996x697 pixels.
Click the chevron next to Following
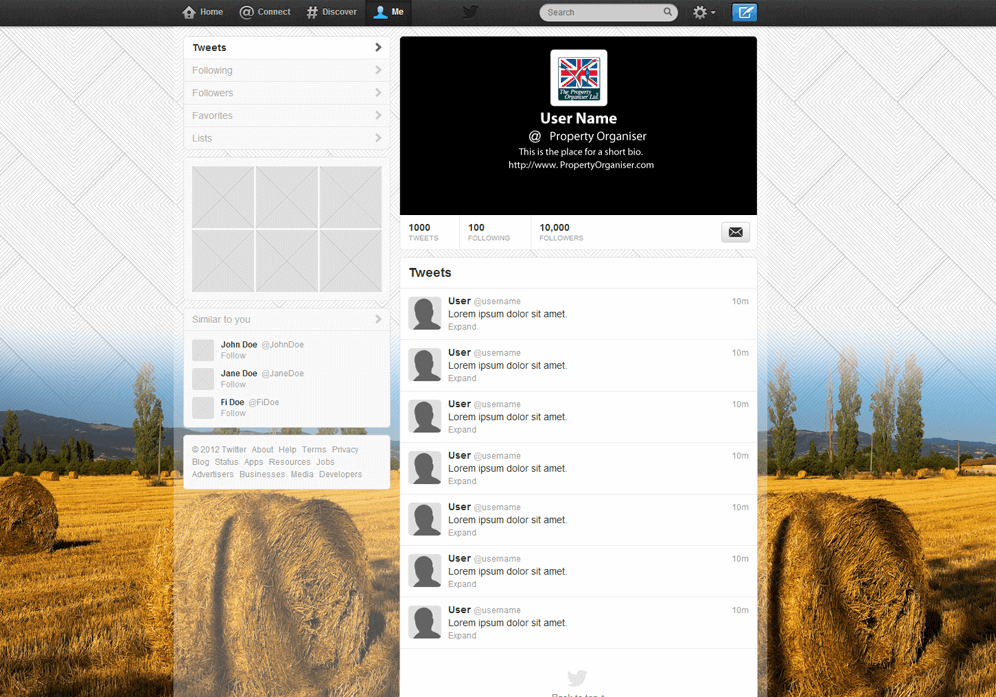(x=378, y=70)
